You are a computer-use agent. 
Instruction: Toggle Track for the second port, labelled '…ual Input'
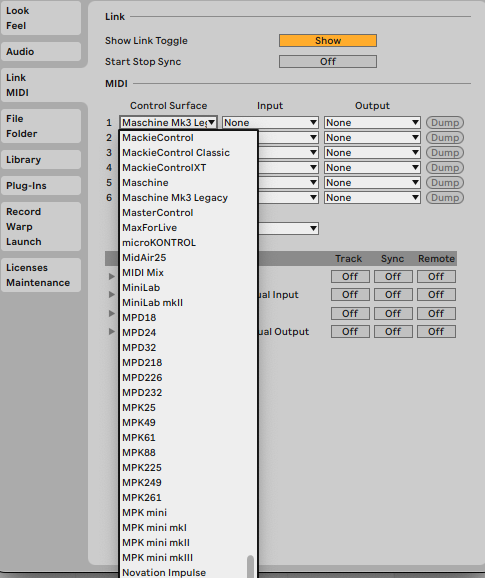tap(350, 295)
